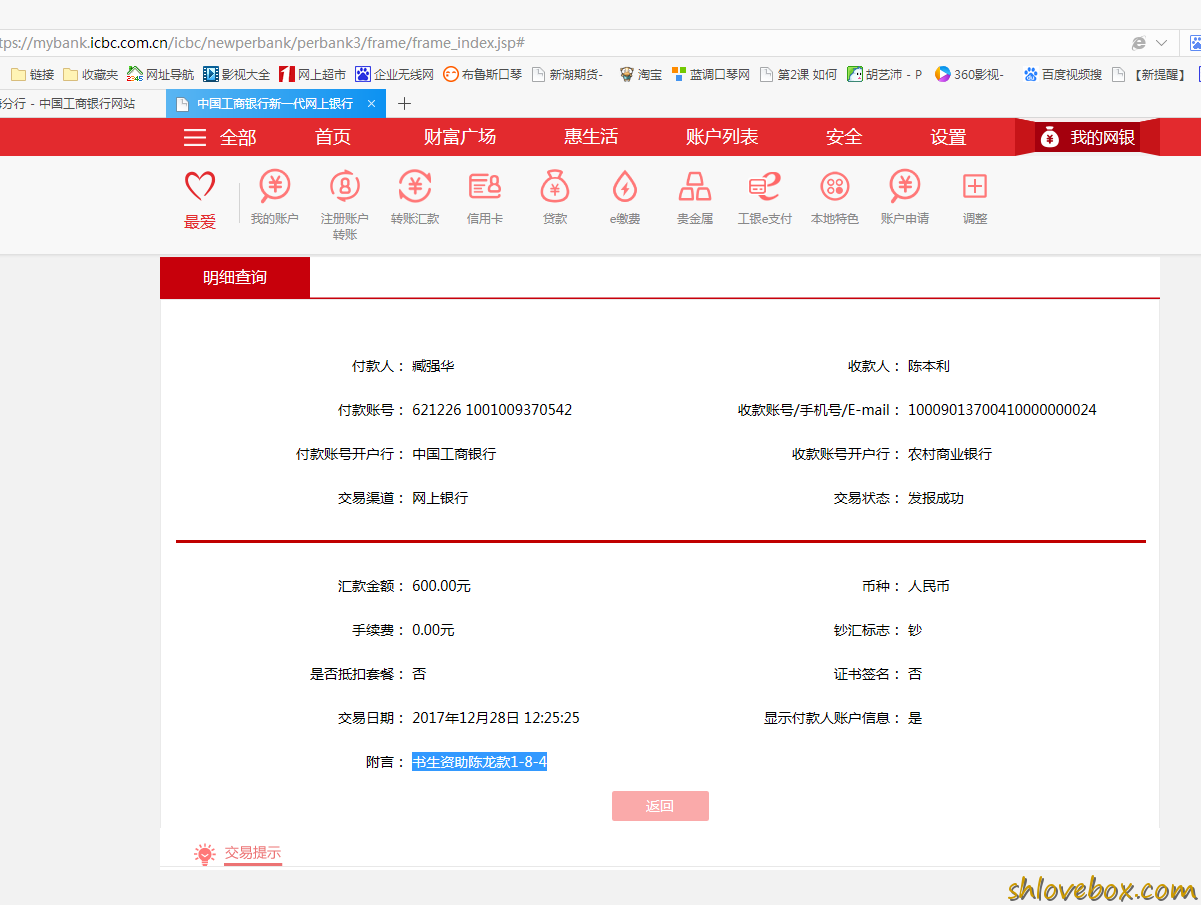Open the 360影视 bookmark
Image resolution: width=1201 pixels, height=905 pixels.
969,74
